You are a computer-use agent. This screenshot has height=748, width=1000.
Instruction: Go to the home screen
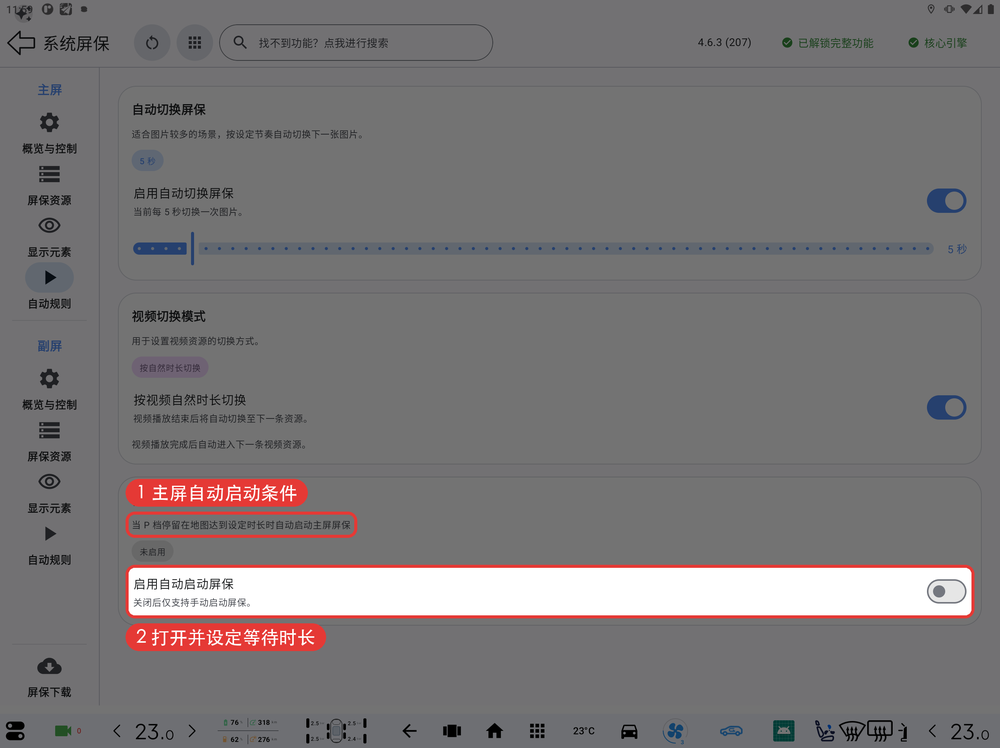tap(494, 731)
